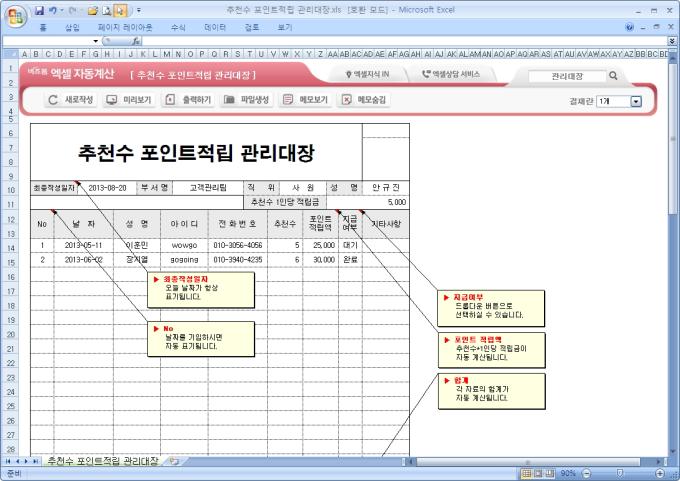The image size is (680, 481).
Task: Click the 포인트 적립액 memo note box
Action: tap(491, 350)
